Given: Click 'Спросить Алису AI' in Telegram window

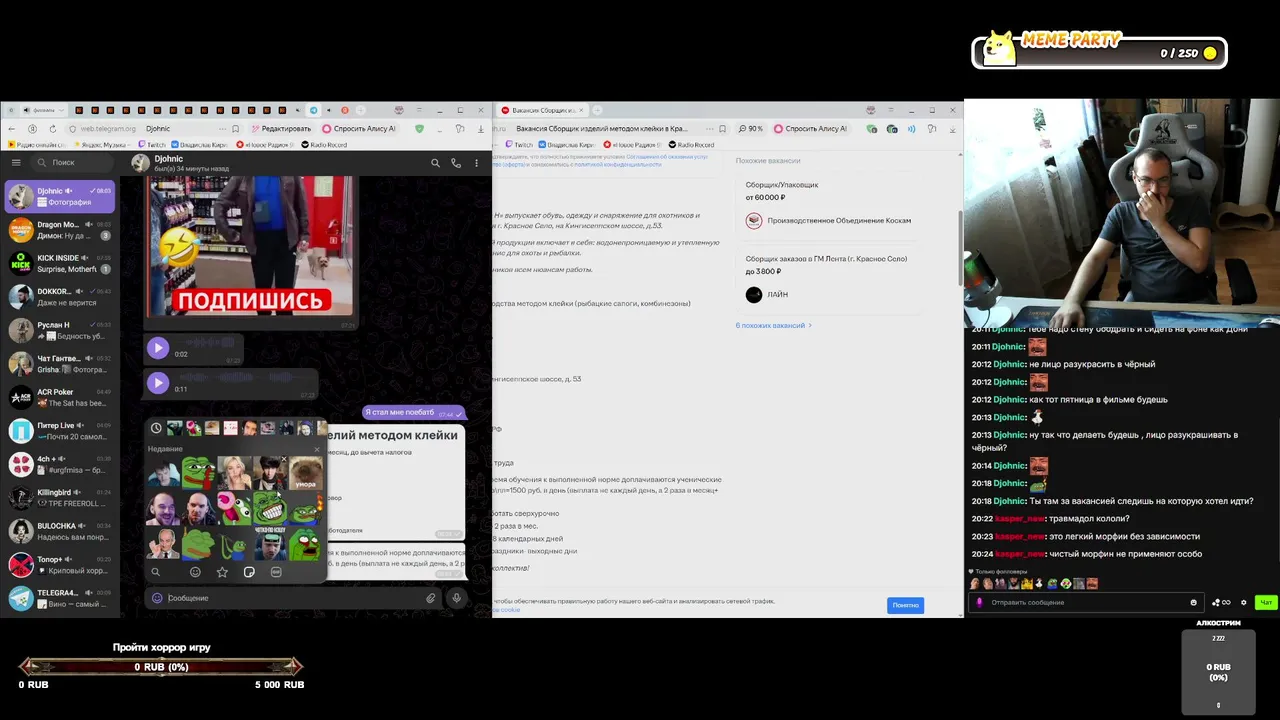Looking at the screenshot, I should 359,129.
